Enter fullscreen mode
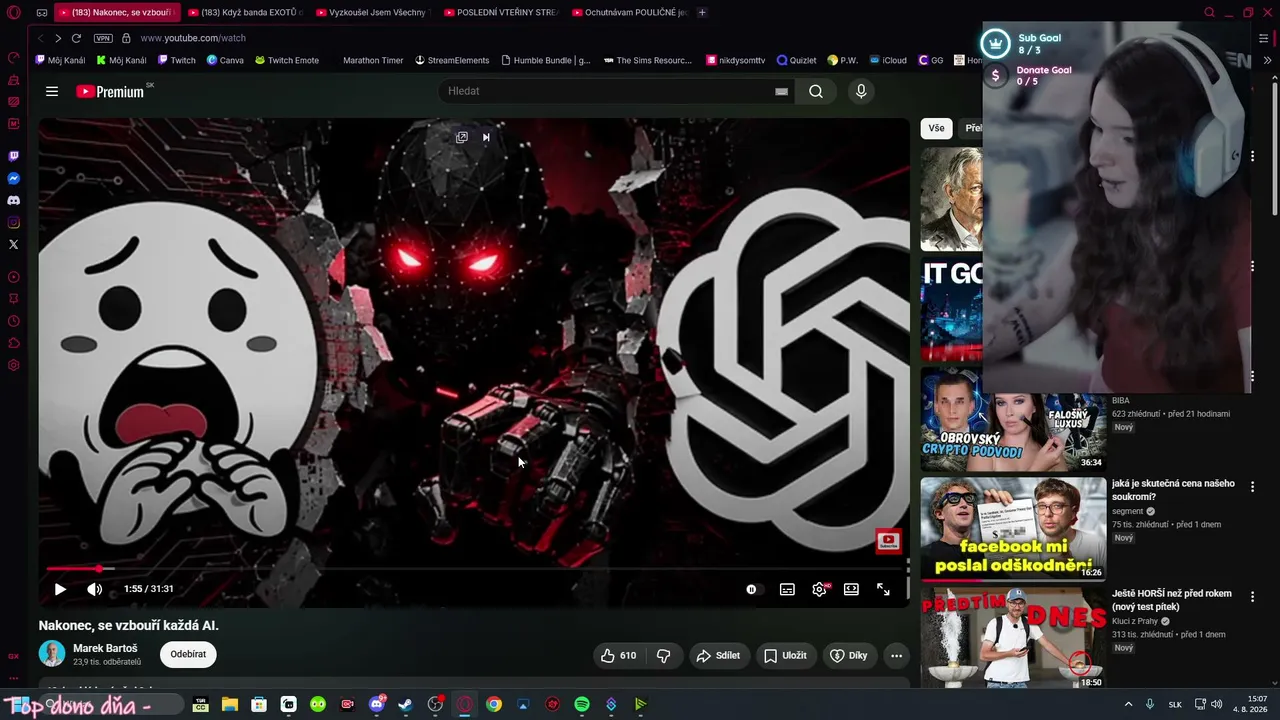 (883, 589)
